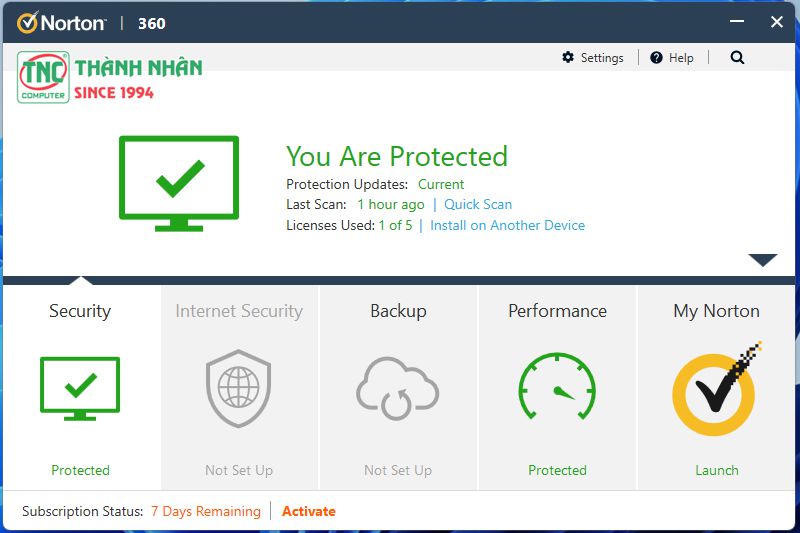Open search with the magnifier icon
Image resolution: width=800 pixels, height=533 pixels.
[x=737, y=58]
